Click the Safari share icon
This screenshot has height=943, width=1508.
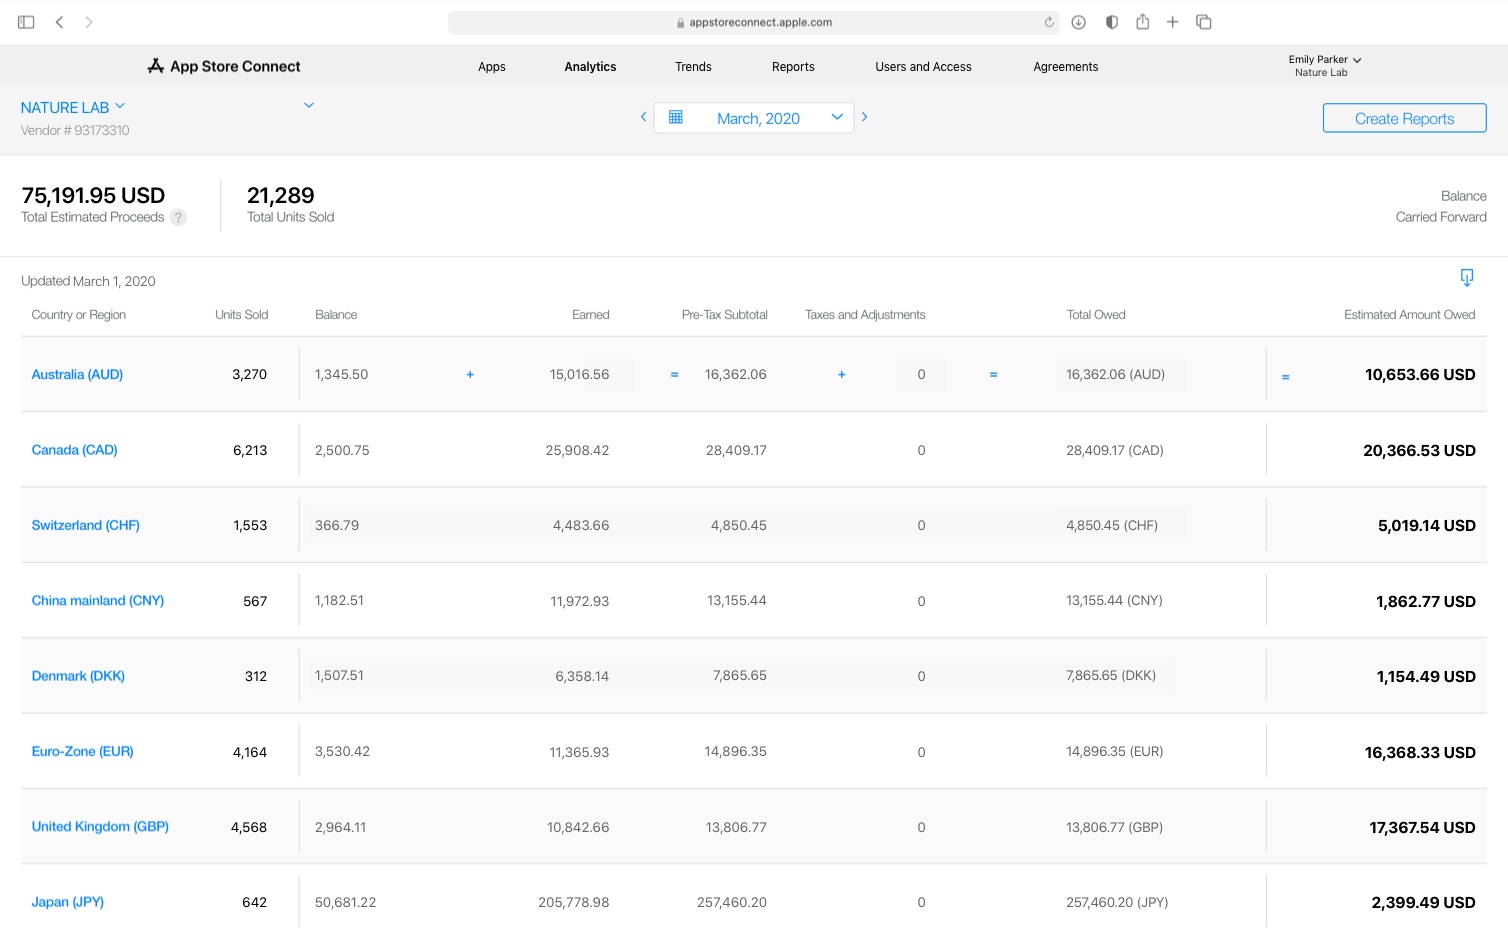point(1142,21)
